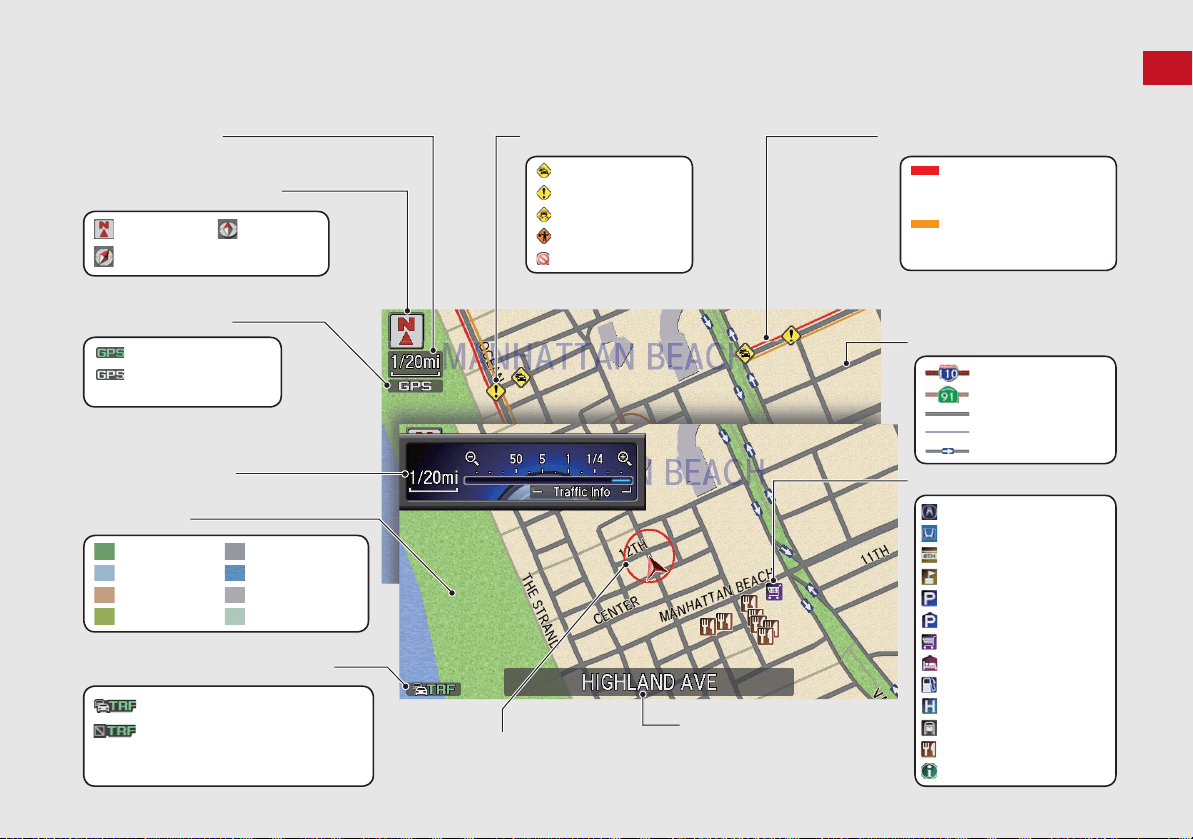1193x839 pixels.
Task: Click the purple shopping cart icon on the map
Action: [x=774, y=591]
